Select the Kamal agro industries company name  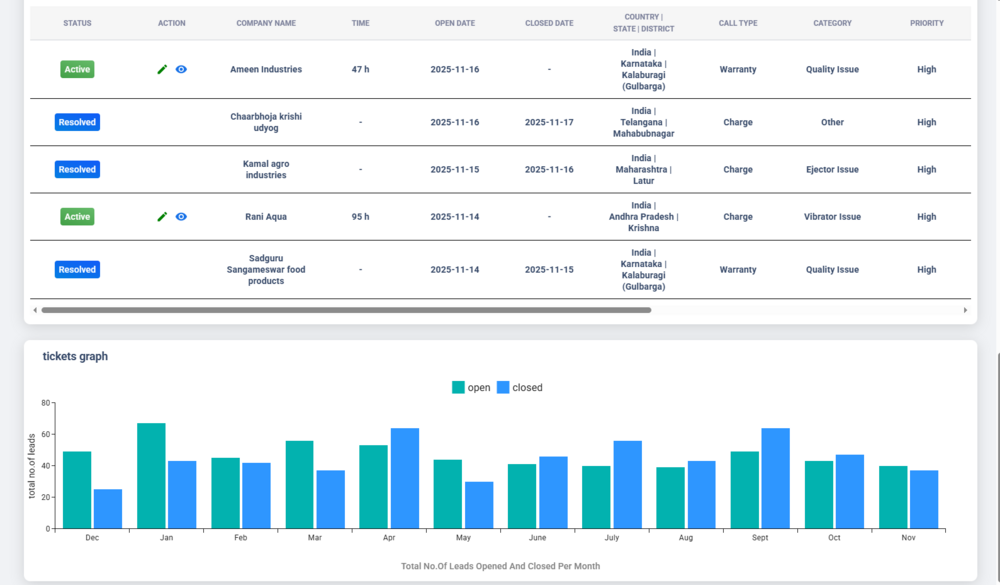(x=266, y=169)
